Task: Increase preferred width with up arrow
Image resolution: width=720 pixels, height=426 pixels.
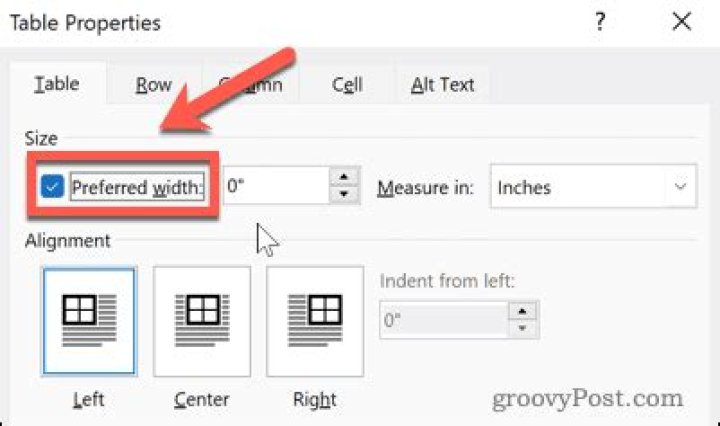Action: [344, 177]
